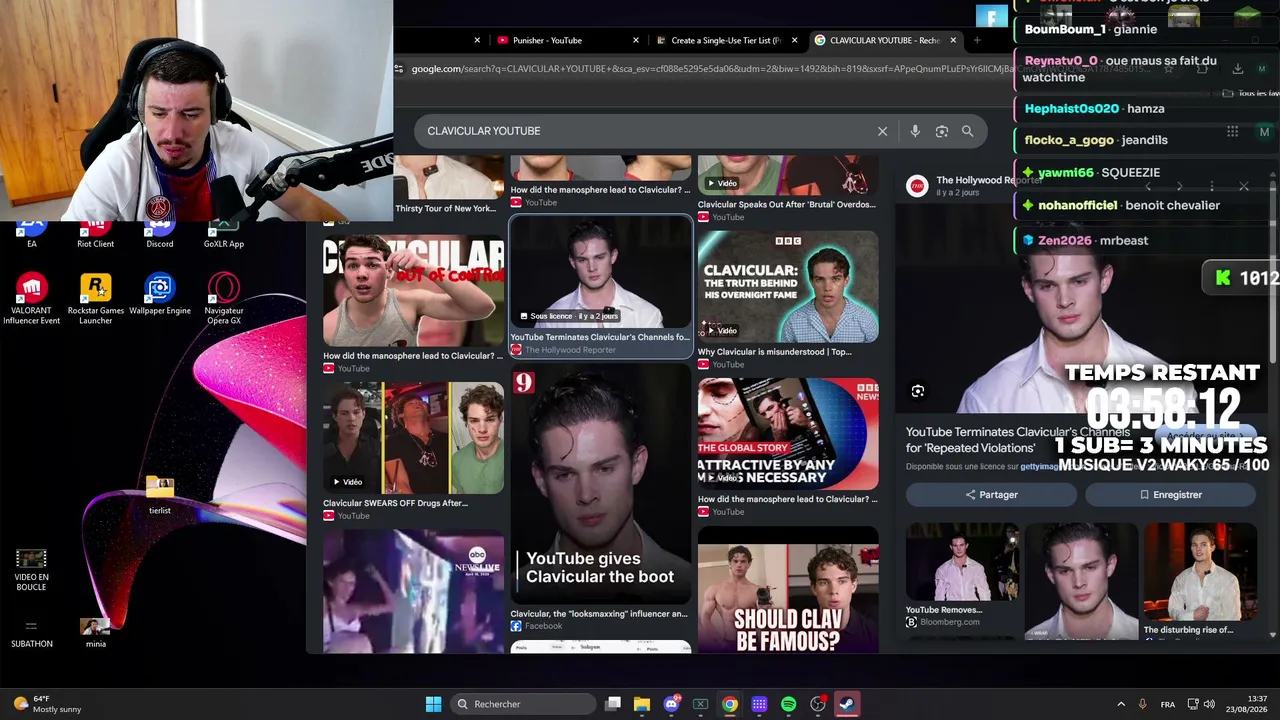Image resolution: width=1280 pixels, height=720 pixels.
Task: Open the minia desktop file
Action: pos(95,632)
